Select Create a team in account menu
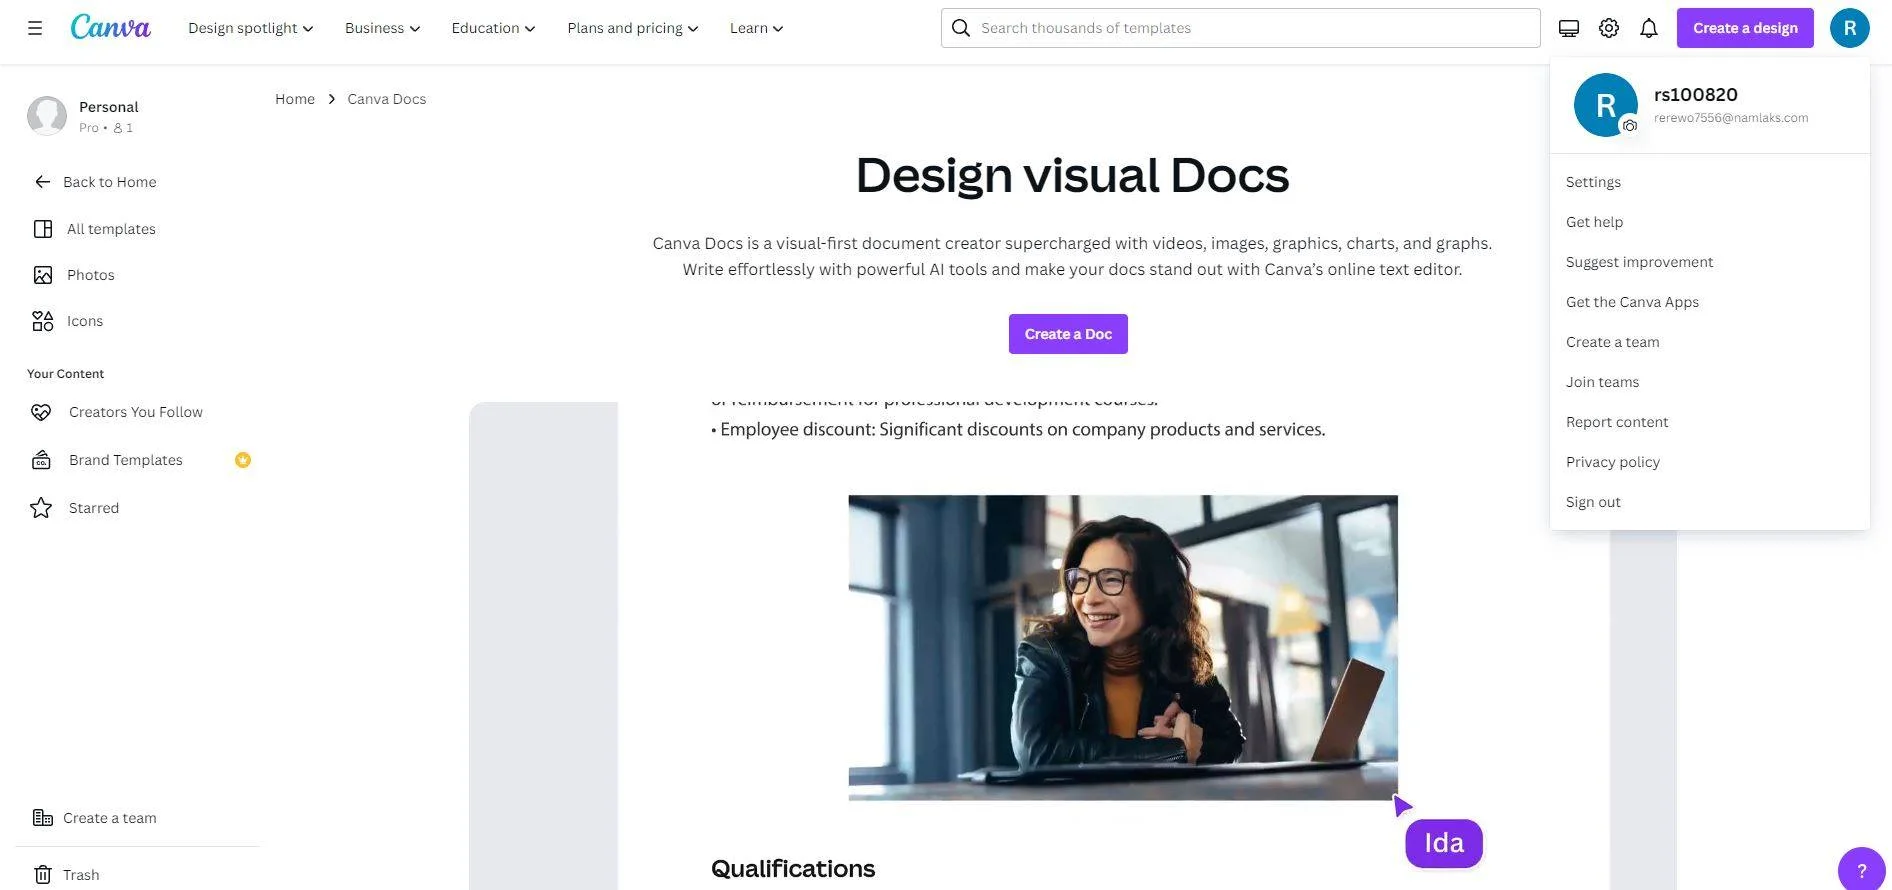 (x=1709, y=342)
